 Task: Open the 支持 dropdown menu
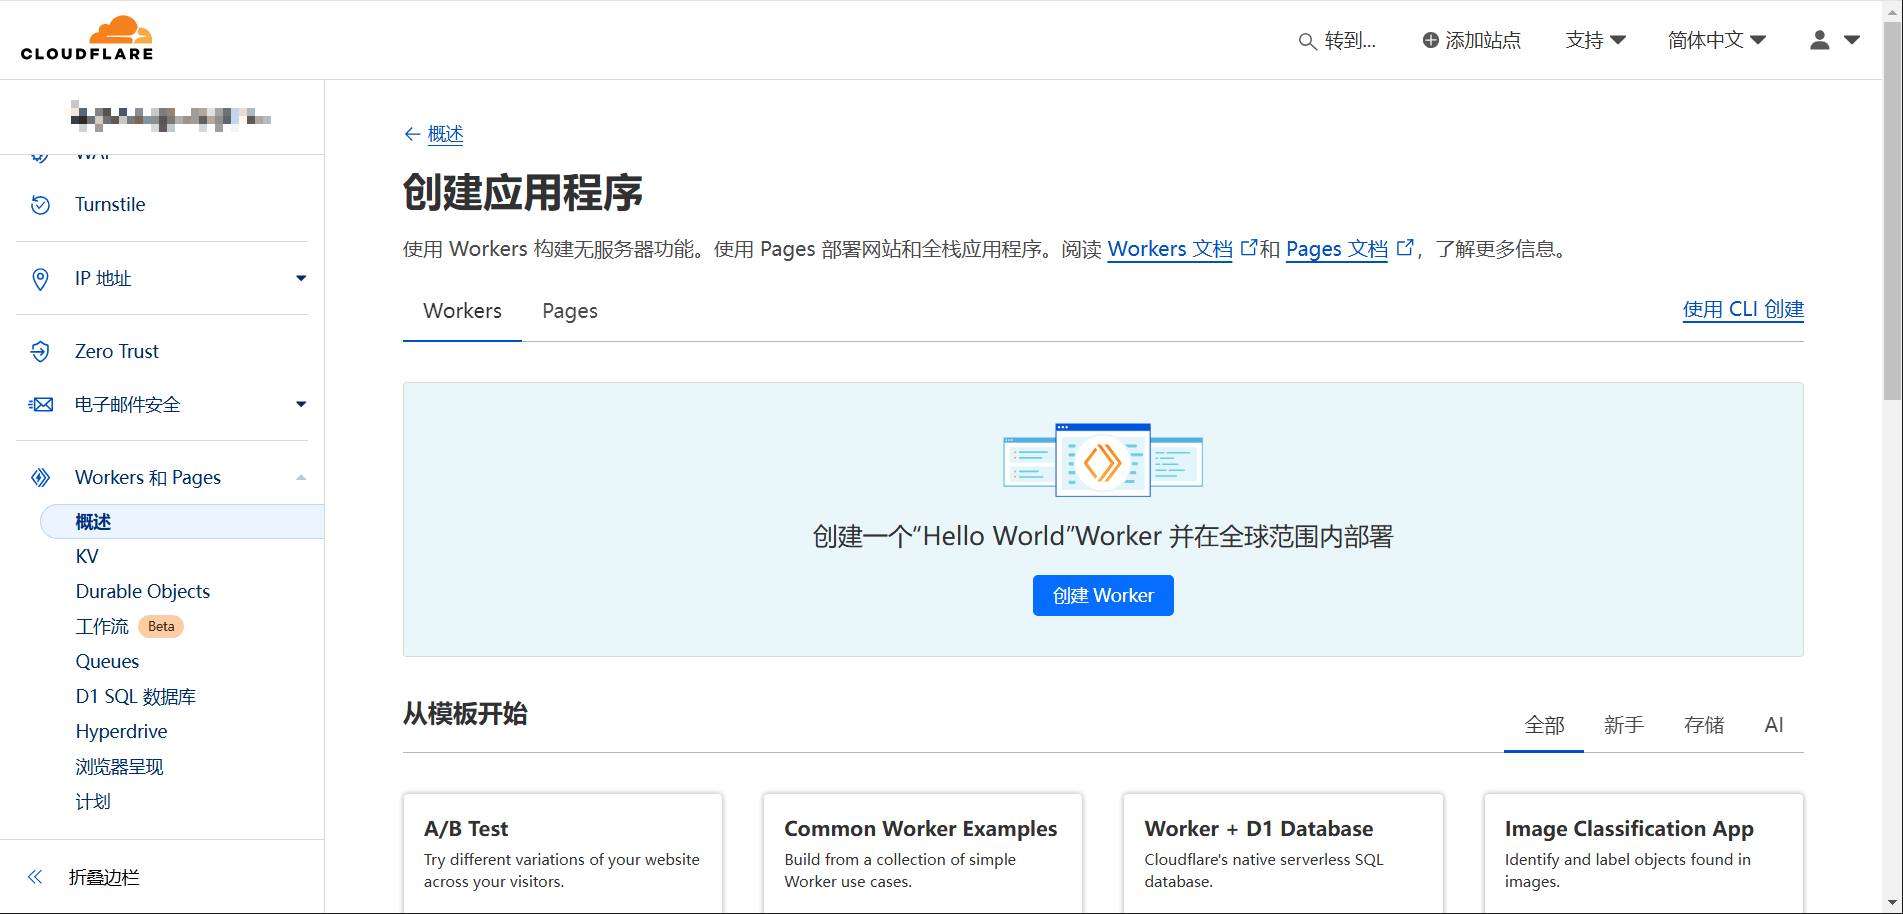[1596, 40]
